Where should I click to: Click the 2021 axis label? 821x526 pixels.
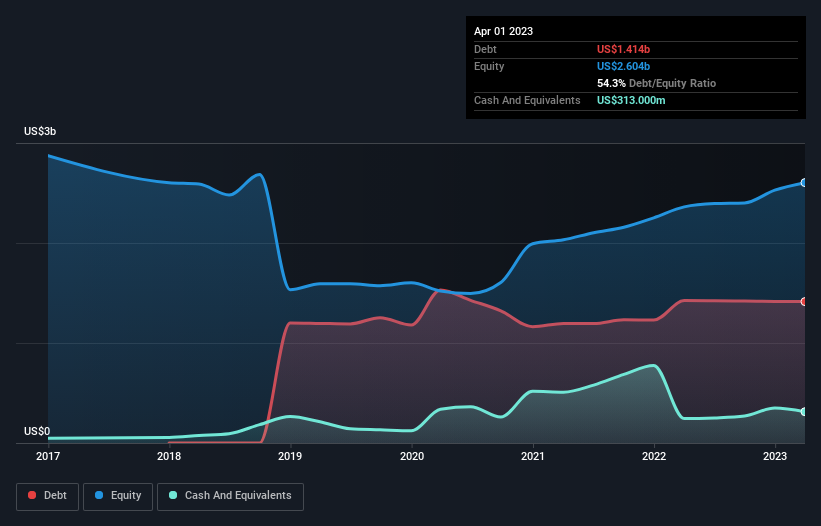533,456
